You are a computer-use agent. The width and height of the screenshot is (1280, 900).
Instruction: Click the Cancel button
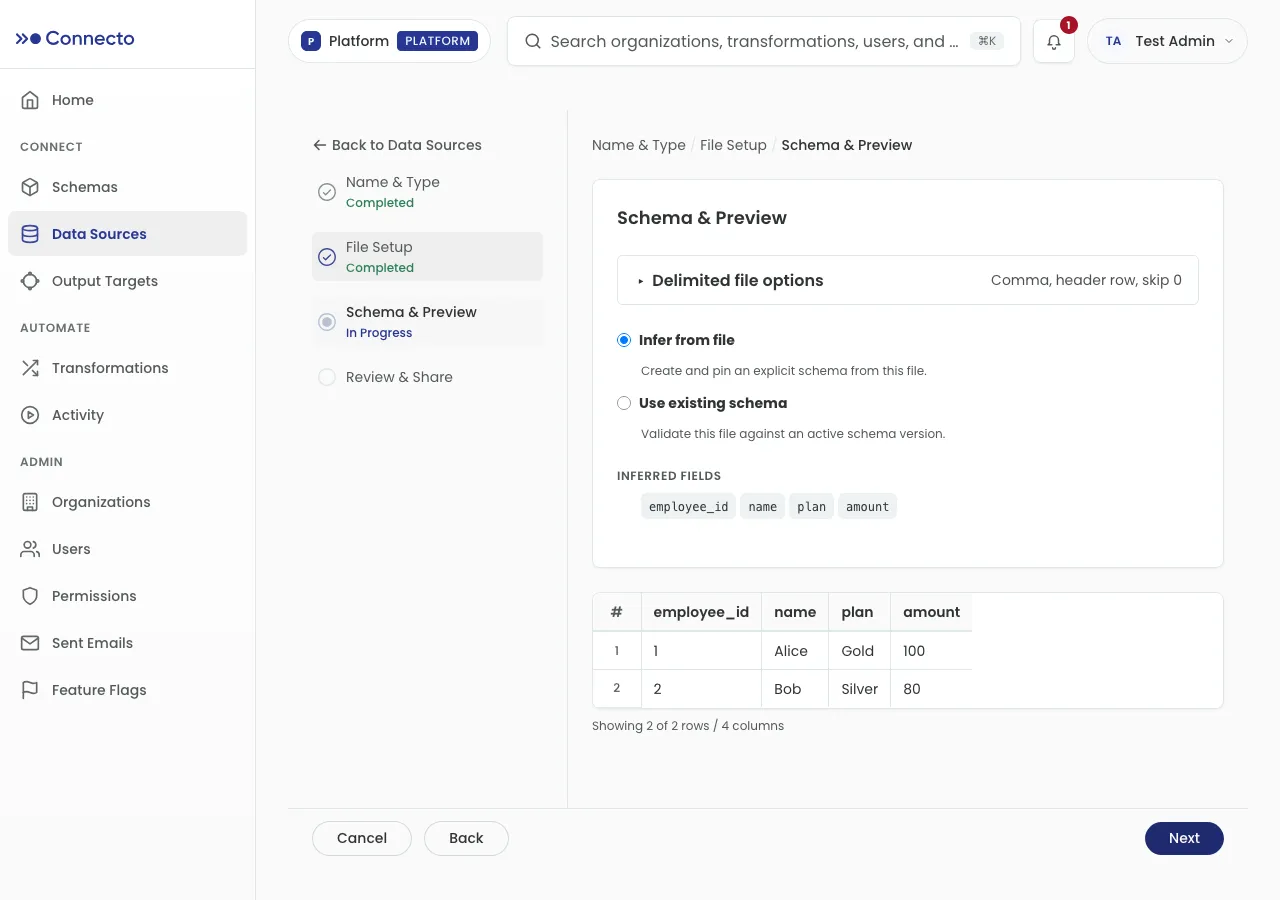coord(362,838)
